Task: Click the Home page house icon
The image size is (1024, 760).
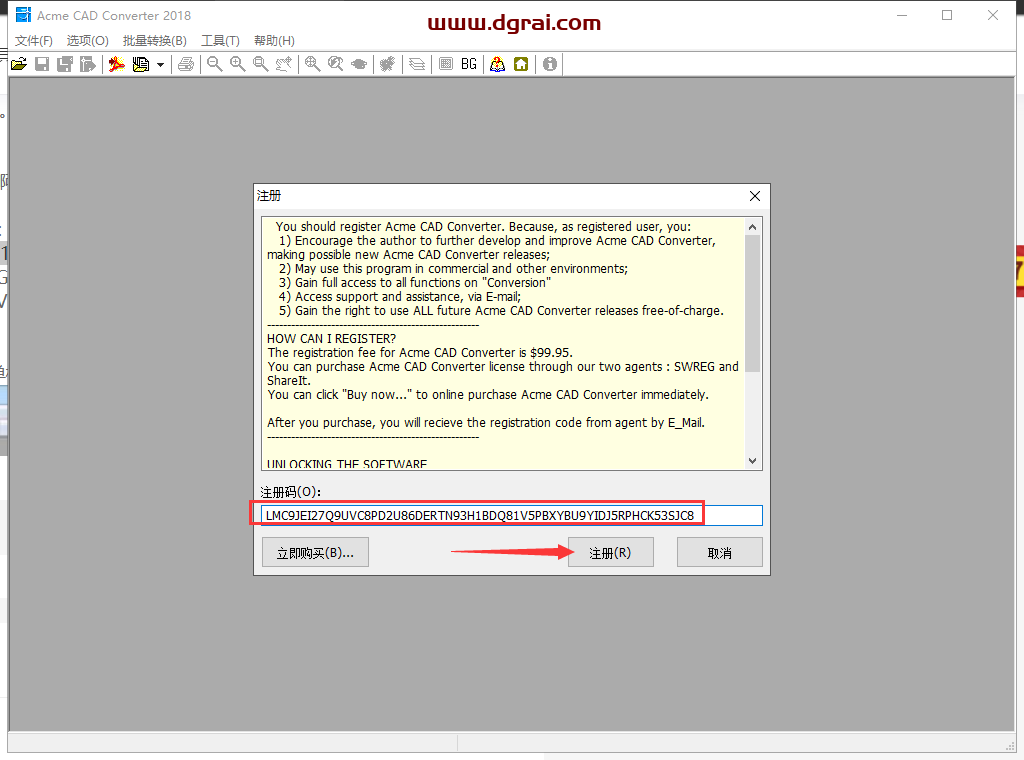Action: tap(521, 64)
